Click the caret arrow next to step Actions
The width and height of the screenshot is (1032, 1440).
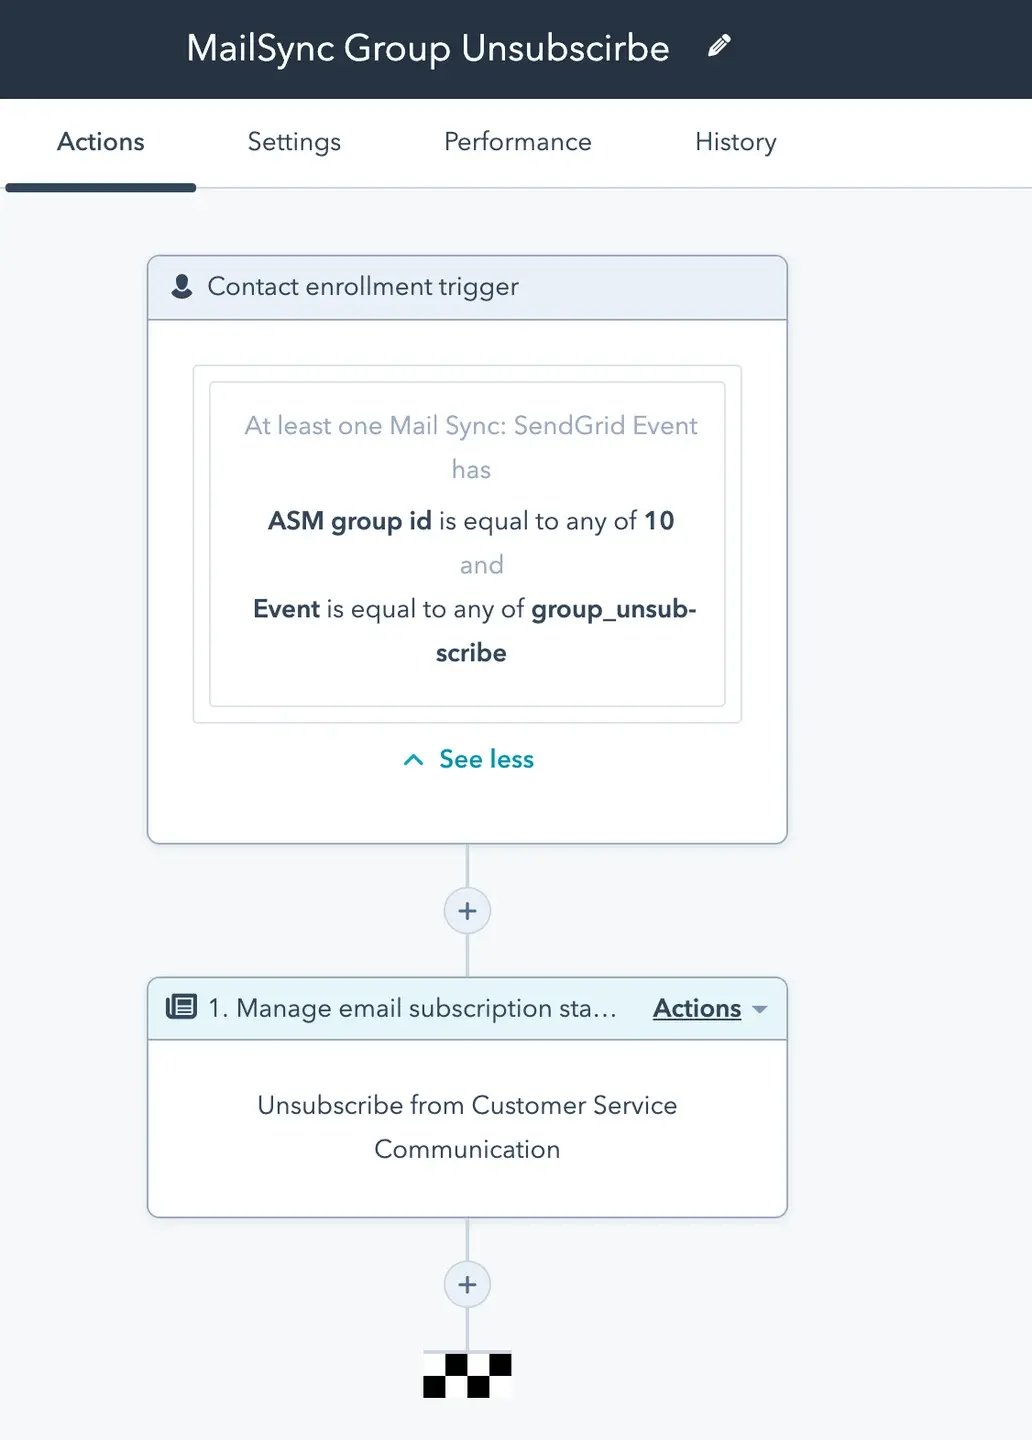tap(760, 1009)
